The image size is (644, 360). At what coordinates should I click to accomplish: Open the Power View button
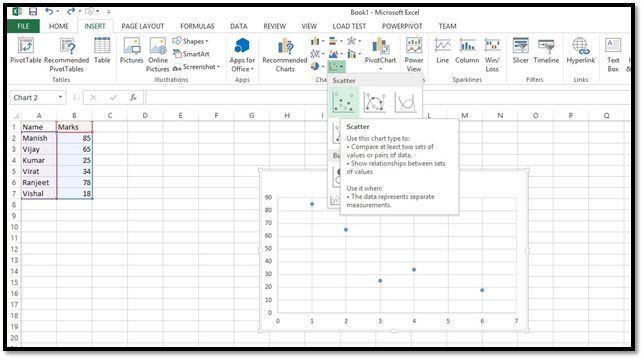(414, 55)
